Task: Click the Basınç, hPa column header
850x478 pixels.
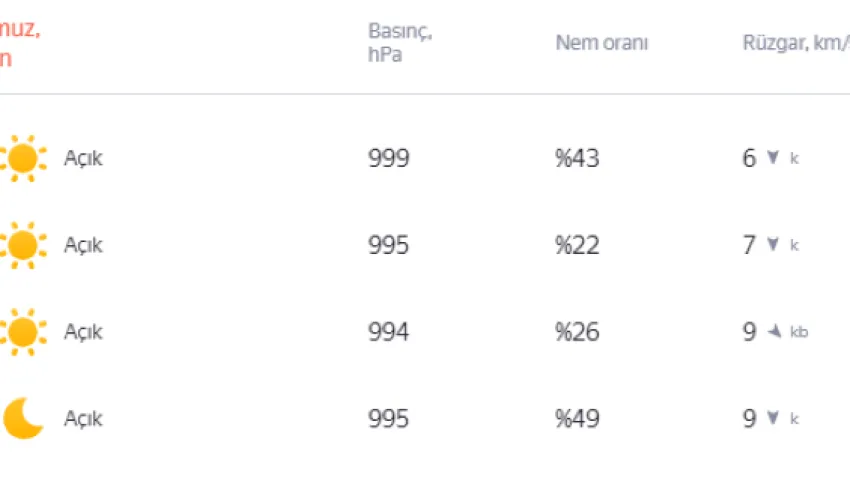Action: 399,43
